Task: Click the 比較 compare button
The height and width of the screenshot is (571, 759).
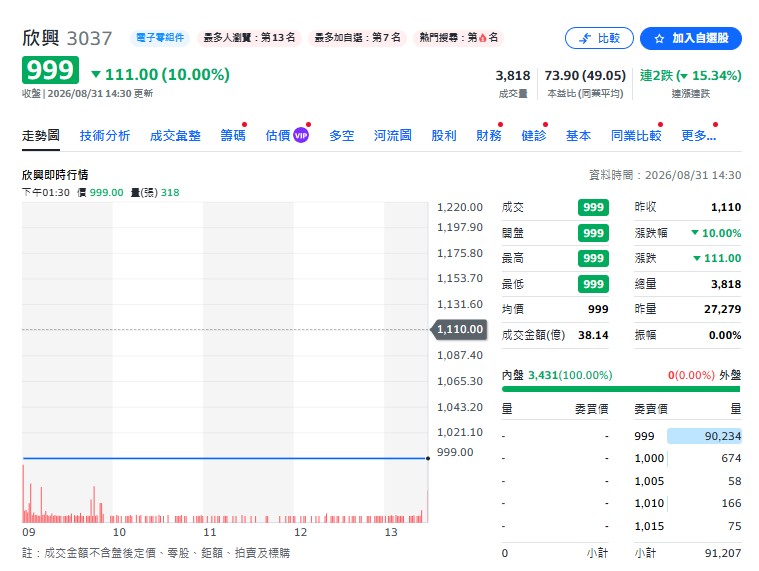Action: 599,38
